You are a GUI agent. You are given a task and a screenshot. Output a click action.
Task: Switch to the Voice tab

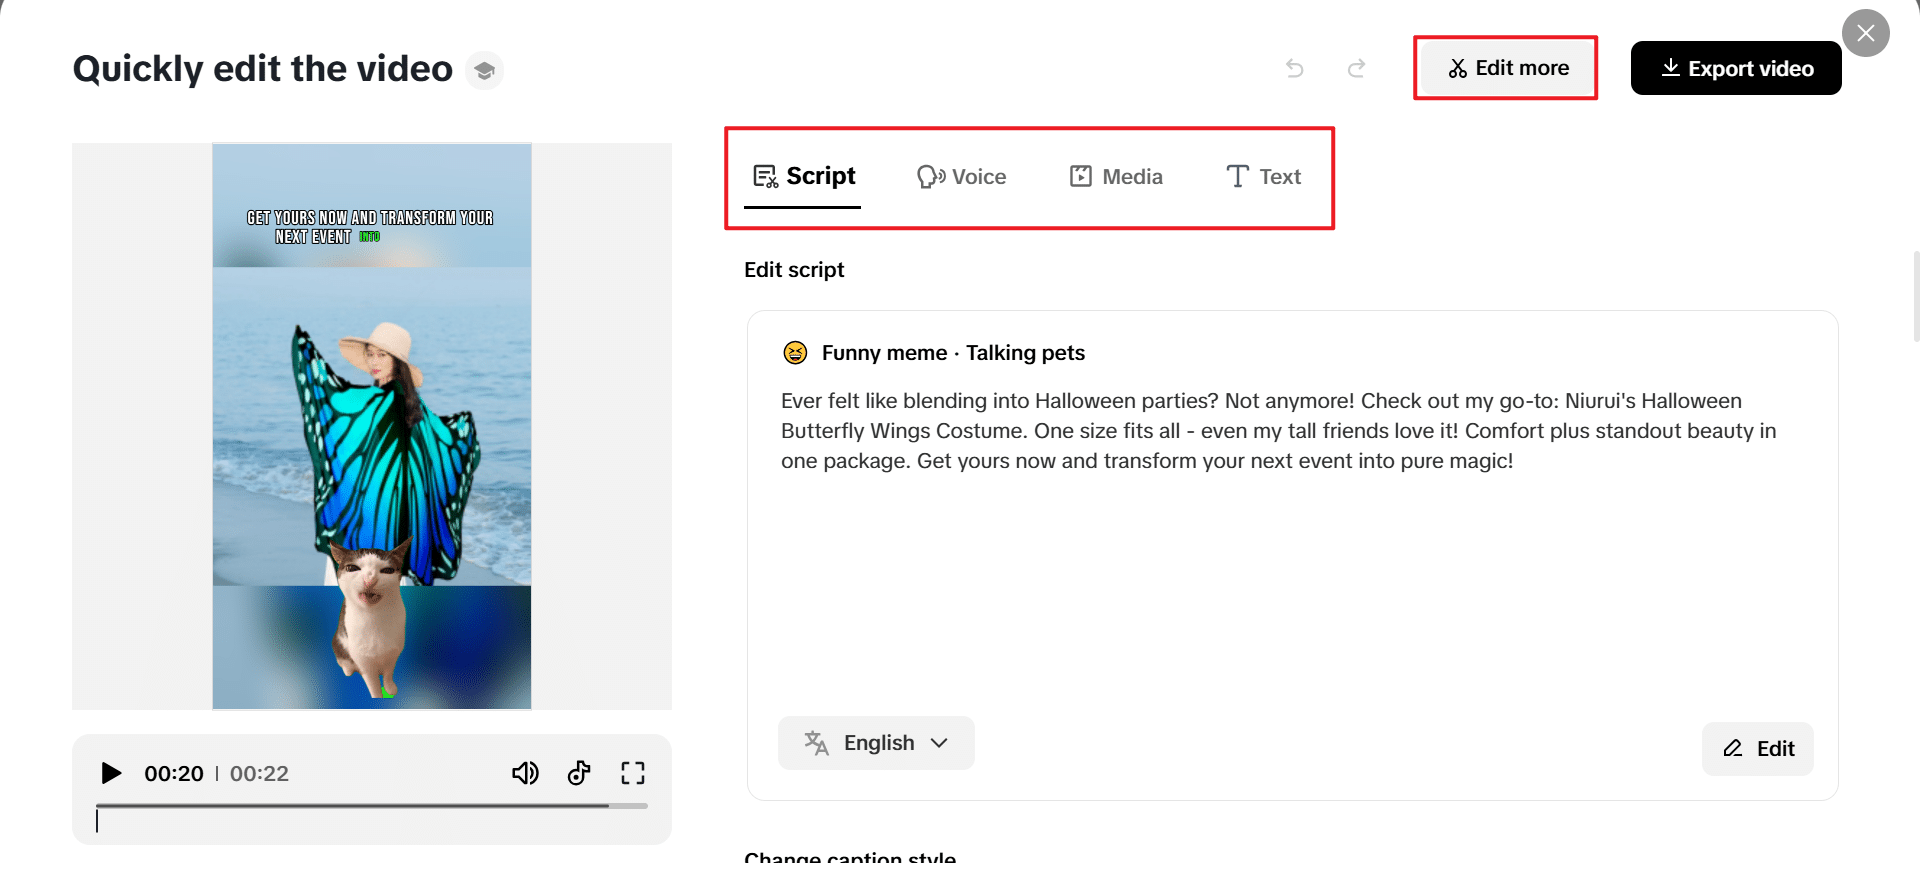point(962,177)
